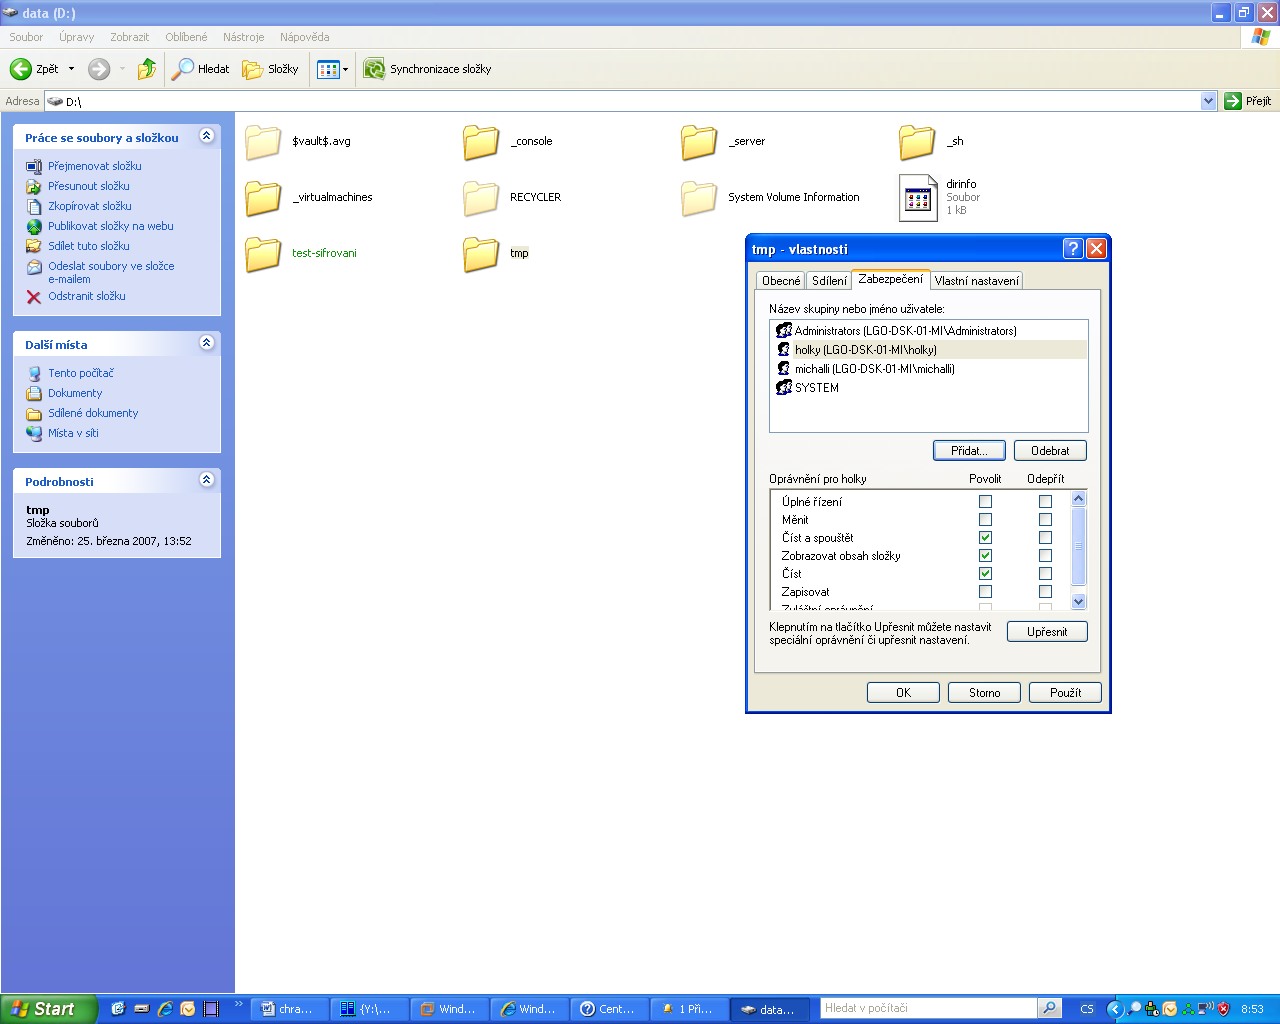Uncheck Allow for Číst a spouštět

pos(985,538)
